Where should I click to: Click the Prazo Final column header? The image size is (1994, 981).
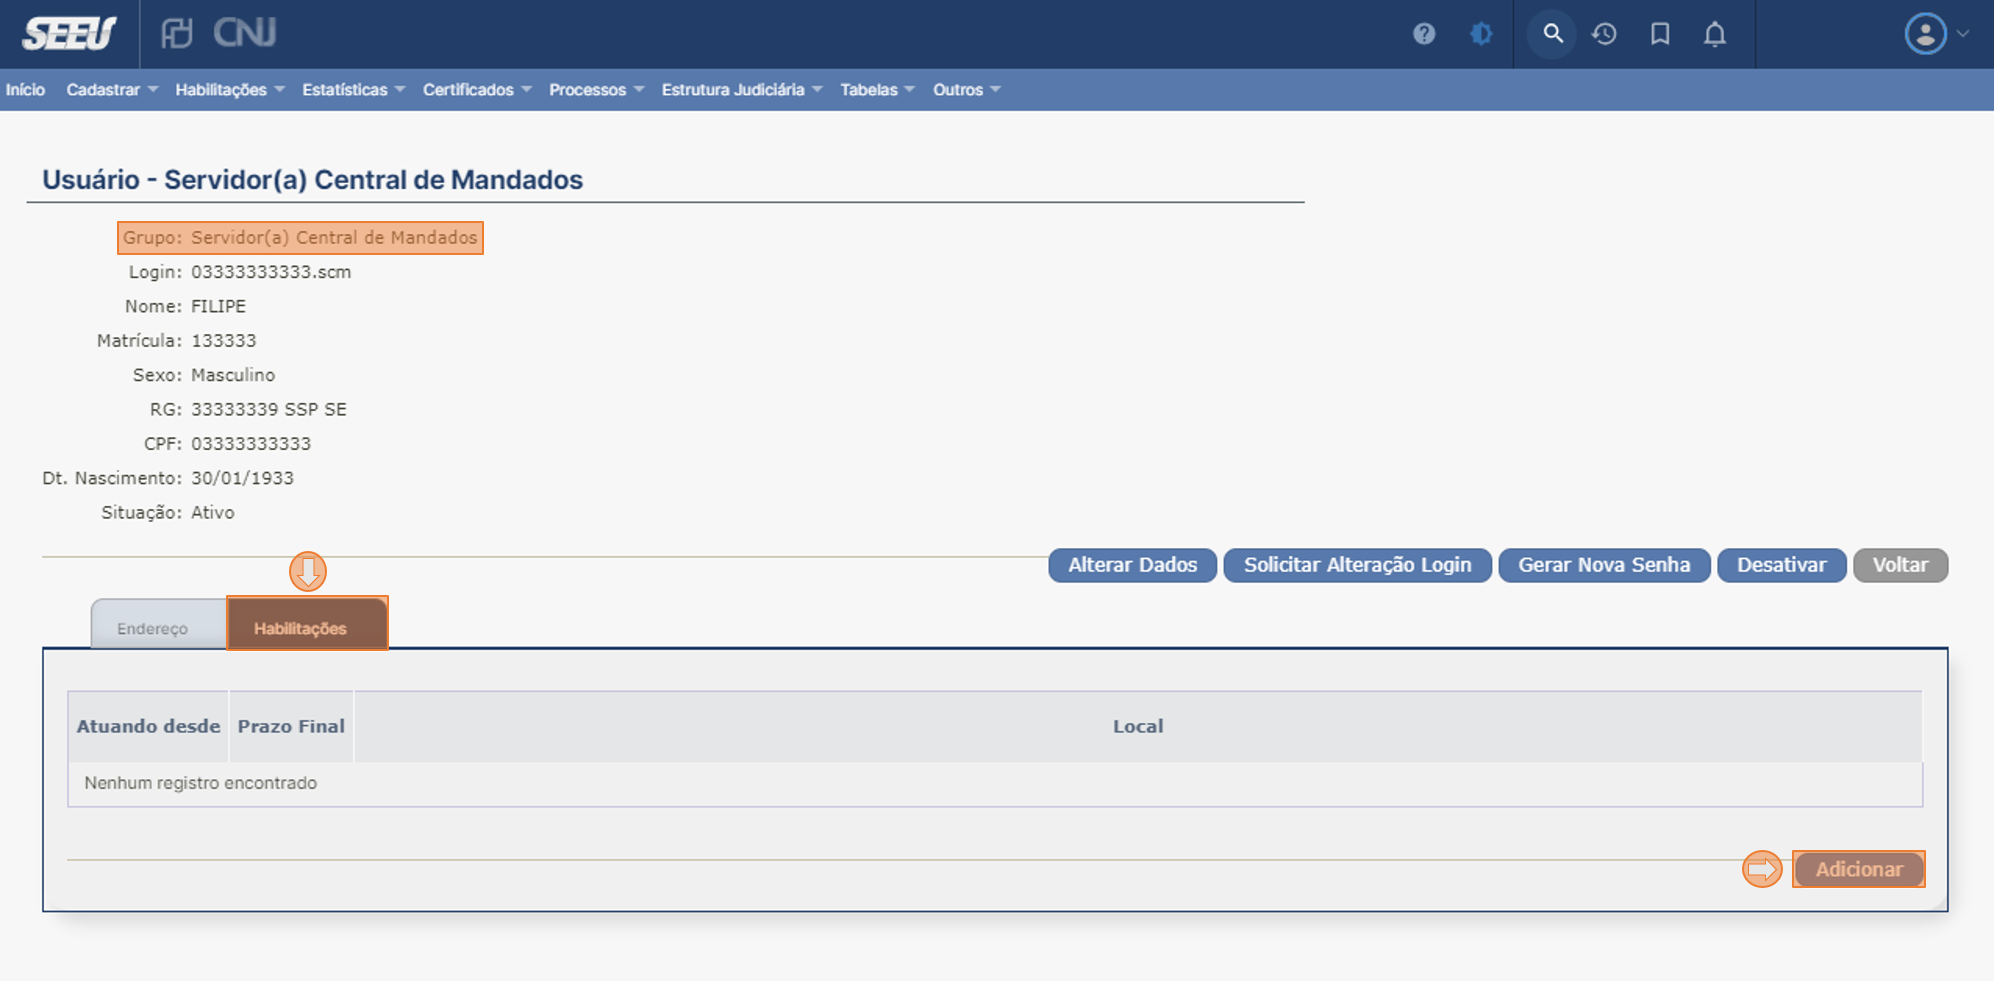click(291, 726)
